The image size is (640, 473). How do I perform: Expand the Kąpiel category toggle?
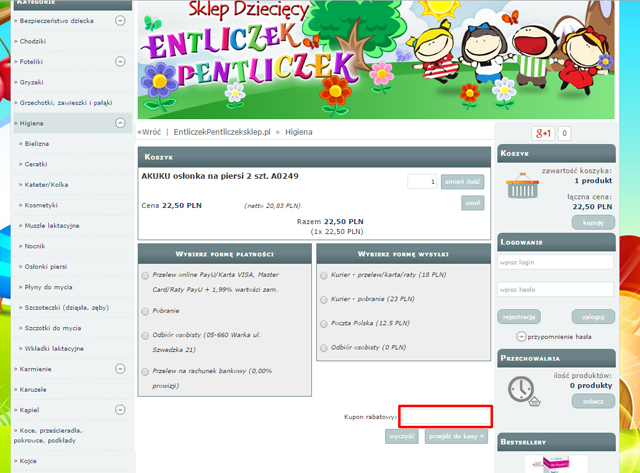point(120,410)
